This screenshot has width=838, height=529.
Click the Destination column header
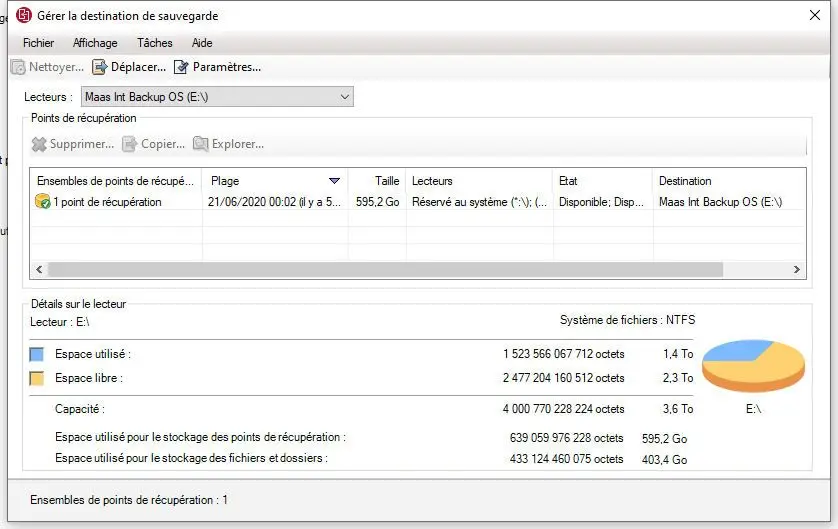point(730,181)
